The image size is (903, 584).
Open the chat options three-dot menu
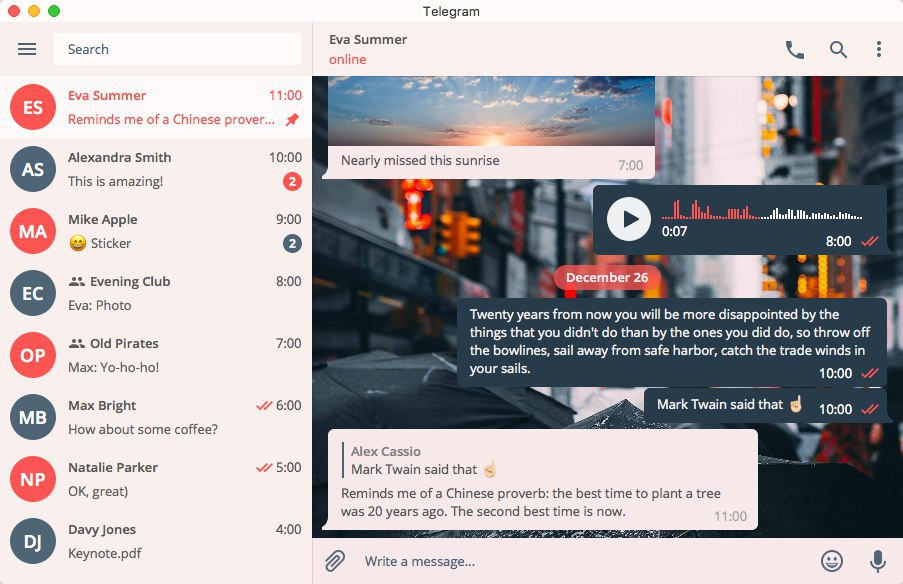click(879, 48)
